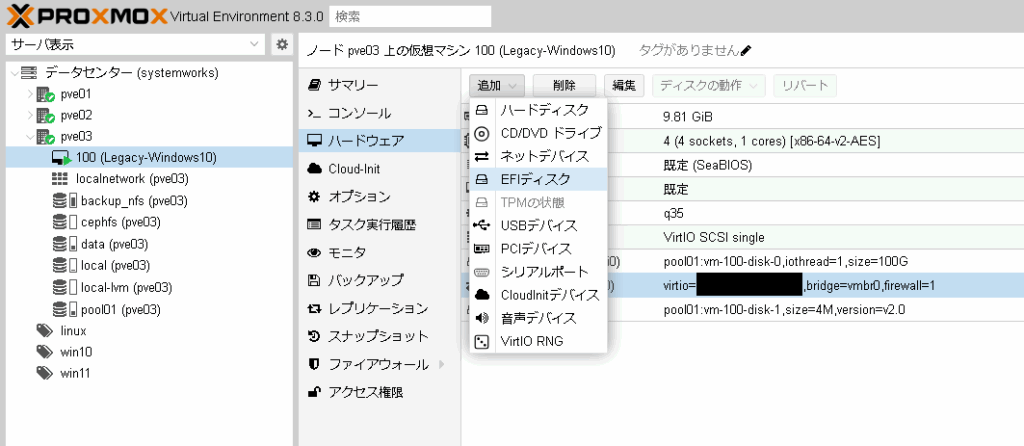Open the タスク実行履歴 tab
Image resolution: width=1024 pixels, height=446 pixels.
pos(379,225)
